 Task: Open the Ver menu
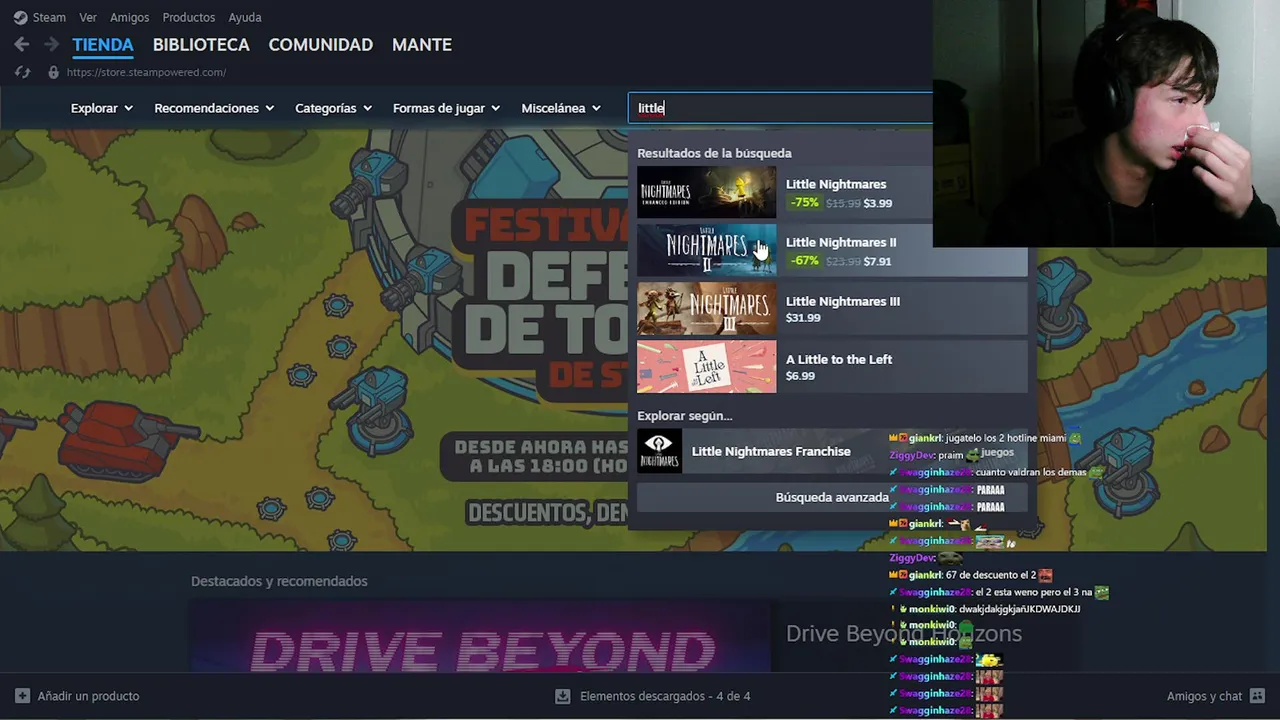coord(88,17)
